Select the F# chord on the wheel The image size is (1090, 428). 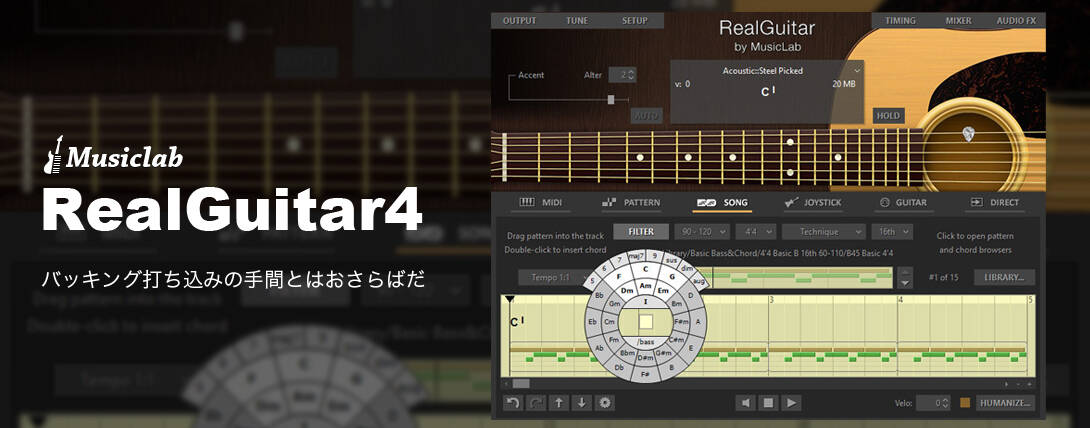[x=646, y=374]
